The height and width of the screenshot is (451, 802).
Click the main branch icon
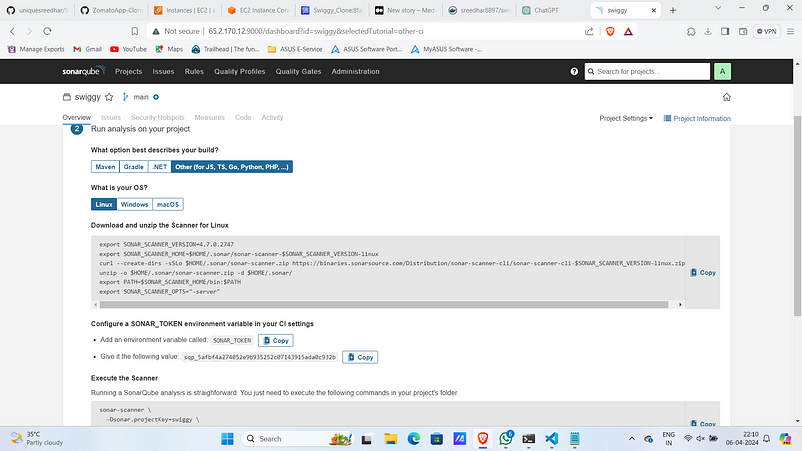pyautogui.click(x=125, y=97)
